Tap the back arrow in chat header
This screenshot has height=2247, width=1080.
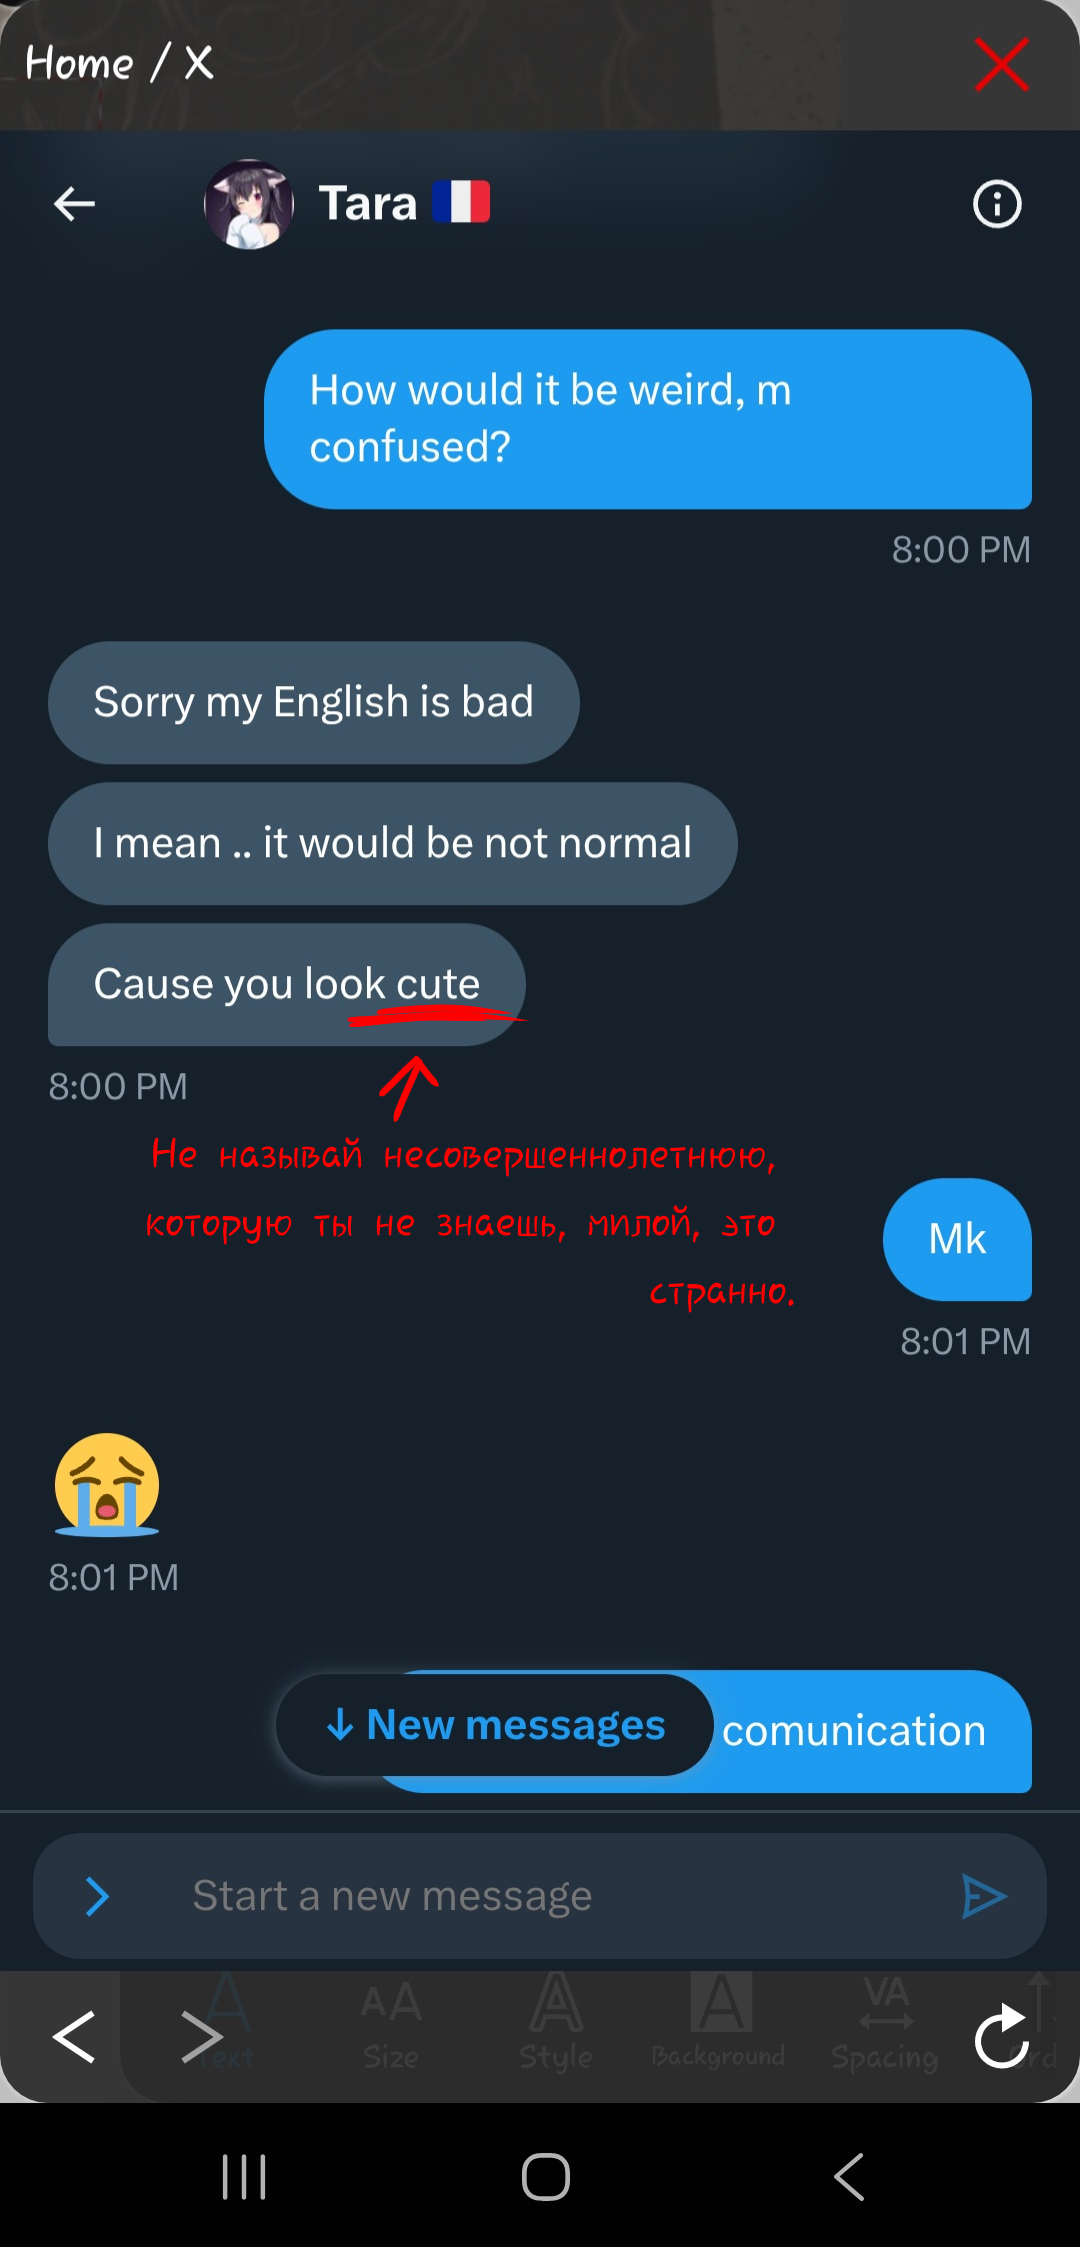point(74,204)
